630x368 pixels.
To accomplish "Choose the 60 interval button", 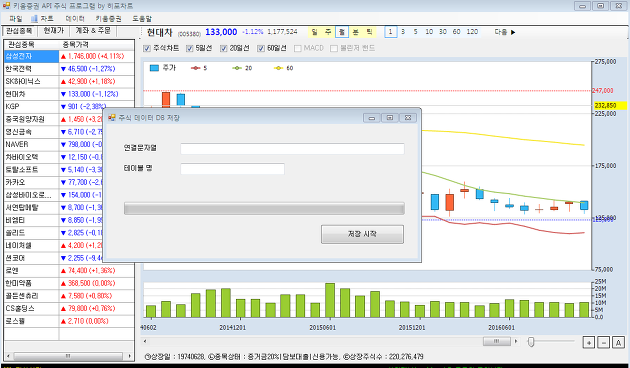I will click(456, 32).
